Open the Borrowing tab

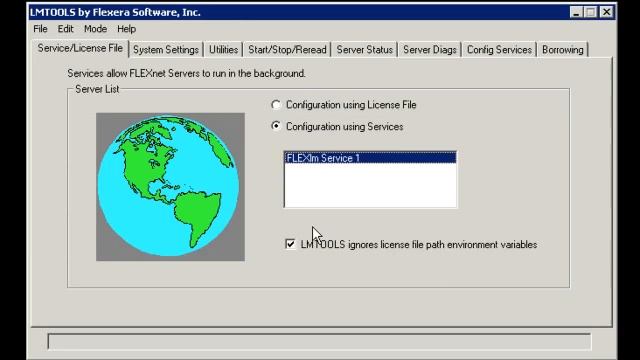562,50
